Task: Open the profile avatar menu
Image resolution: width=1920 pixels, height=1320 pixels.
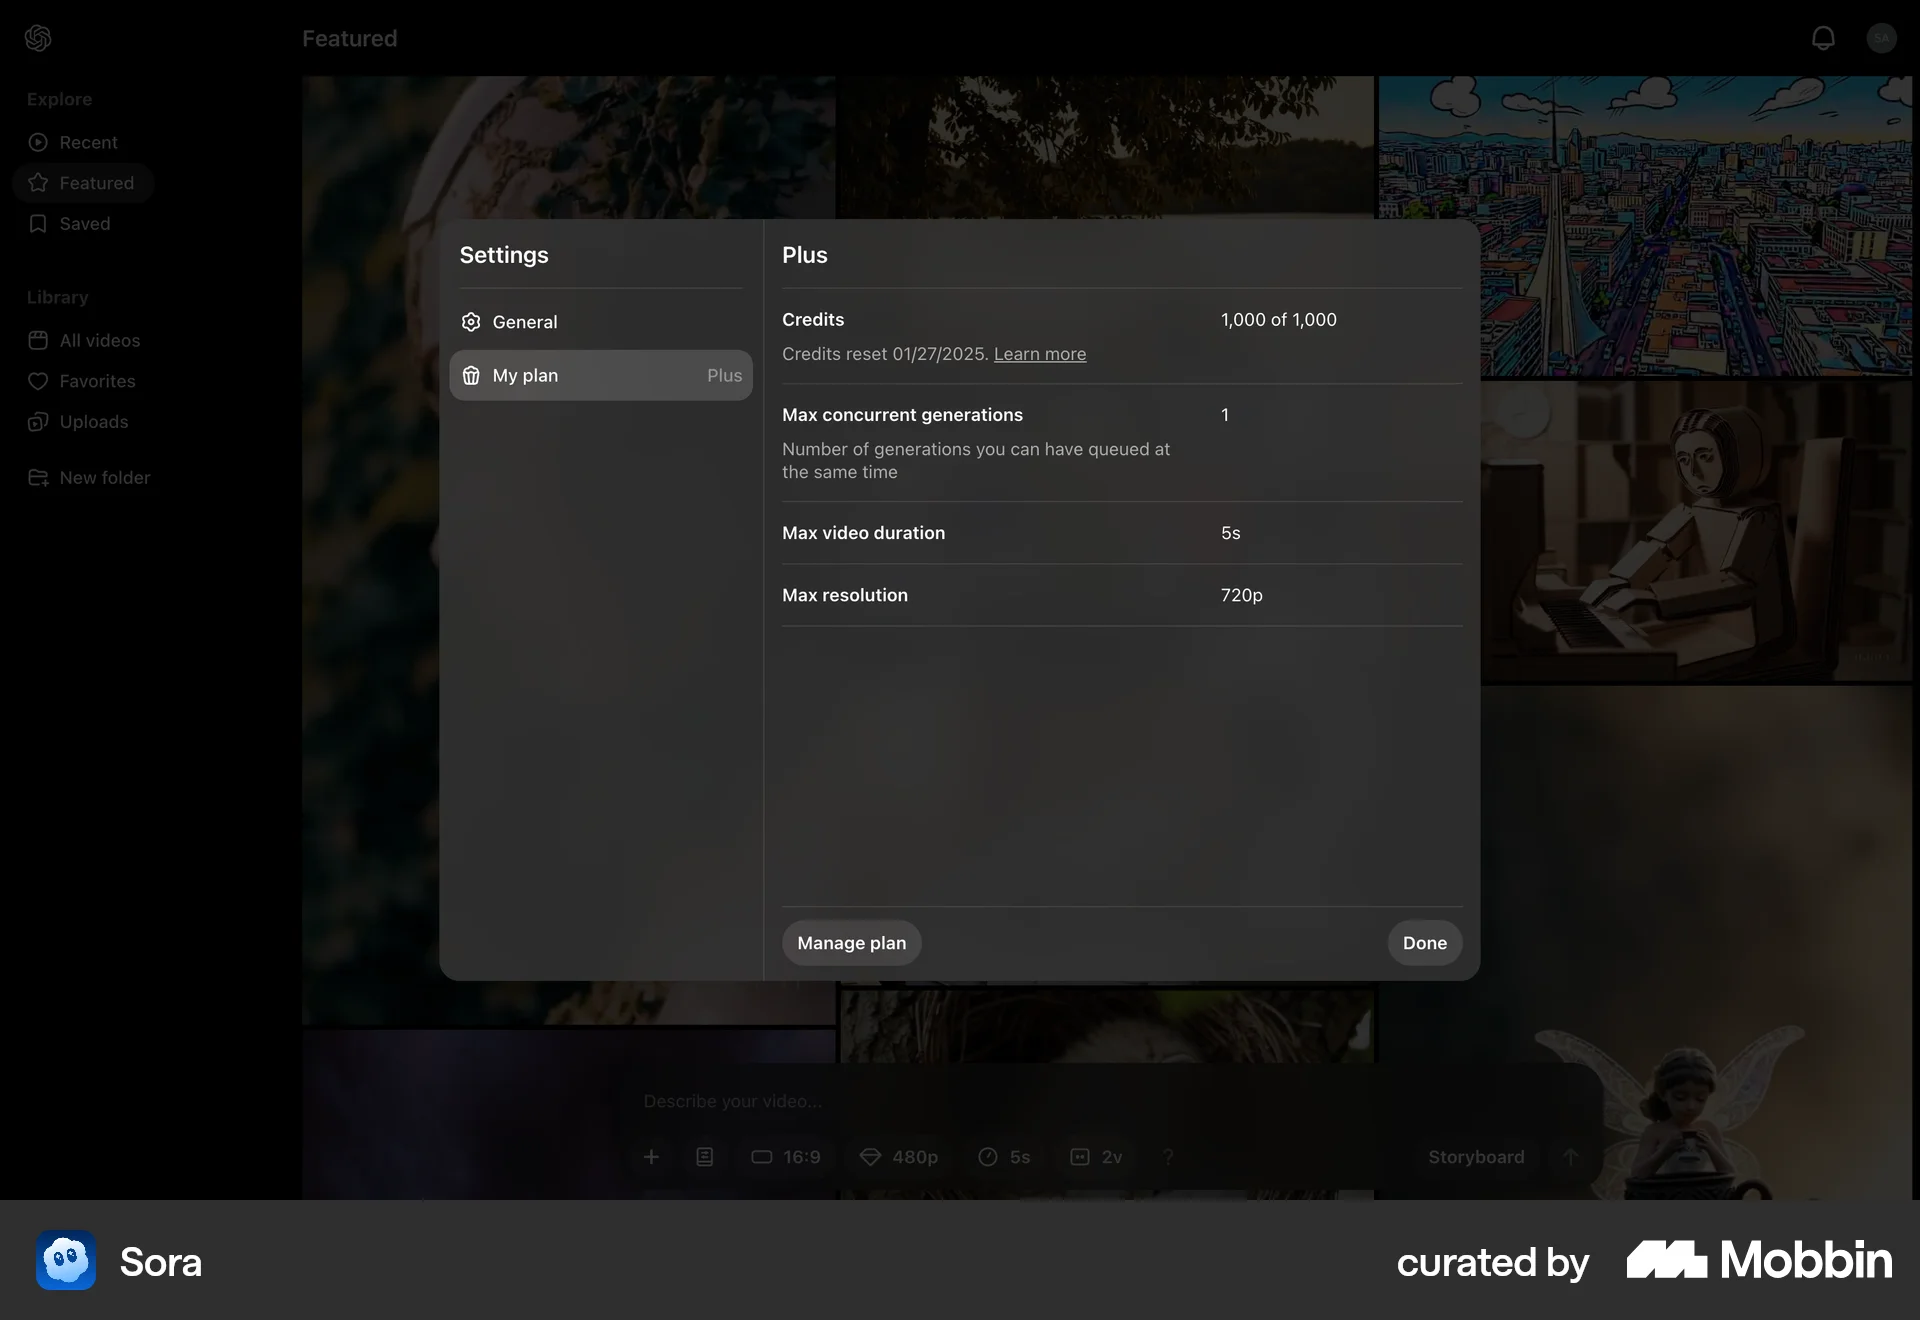Action: tap(1881, 38)
